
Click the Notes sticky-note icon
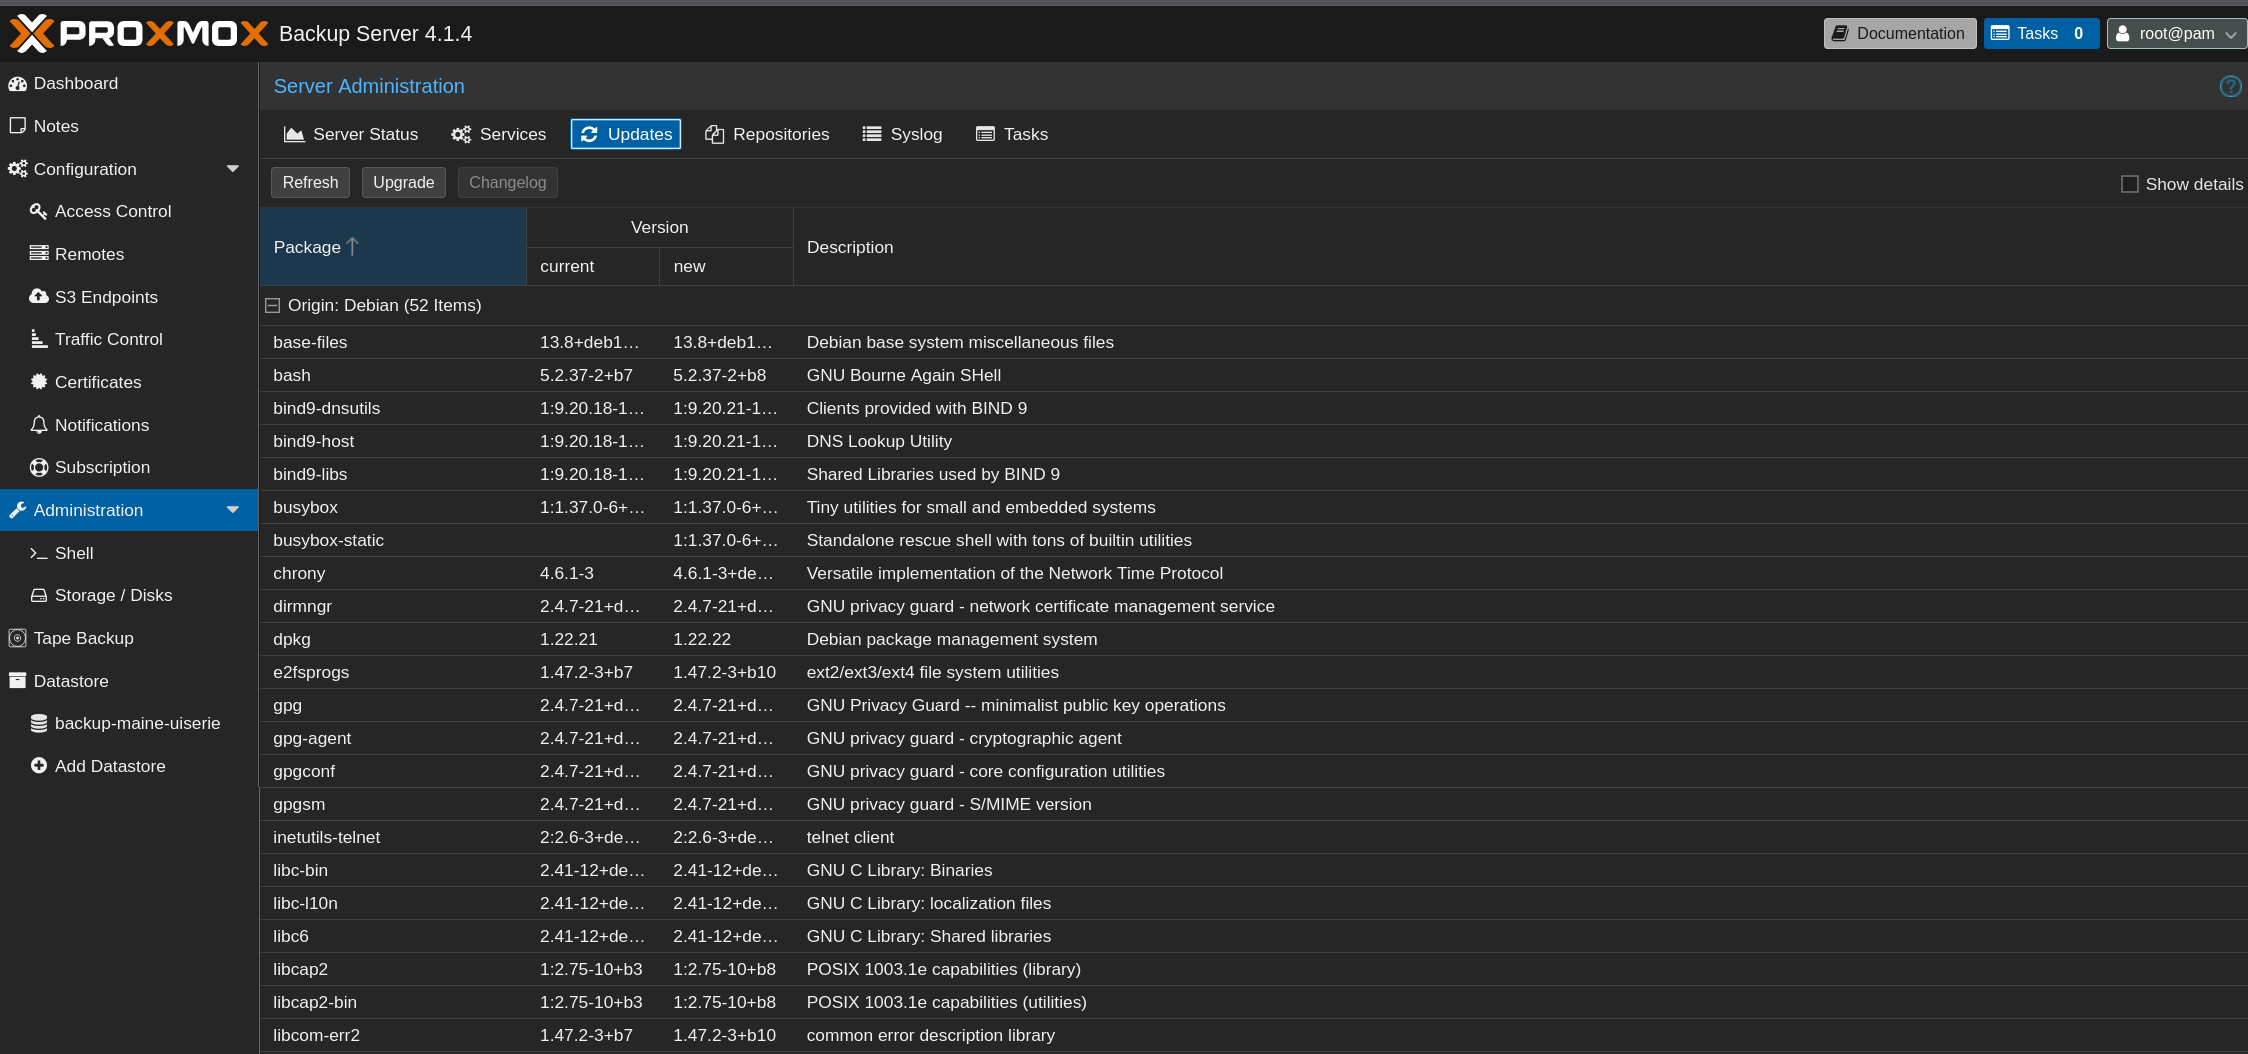[17, 126]
